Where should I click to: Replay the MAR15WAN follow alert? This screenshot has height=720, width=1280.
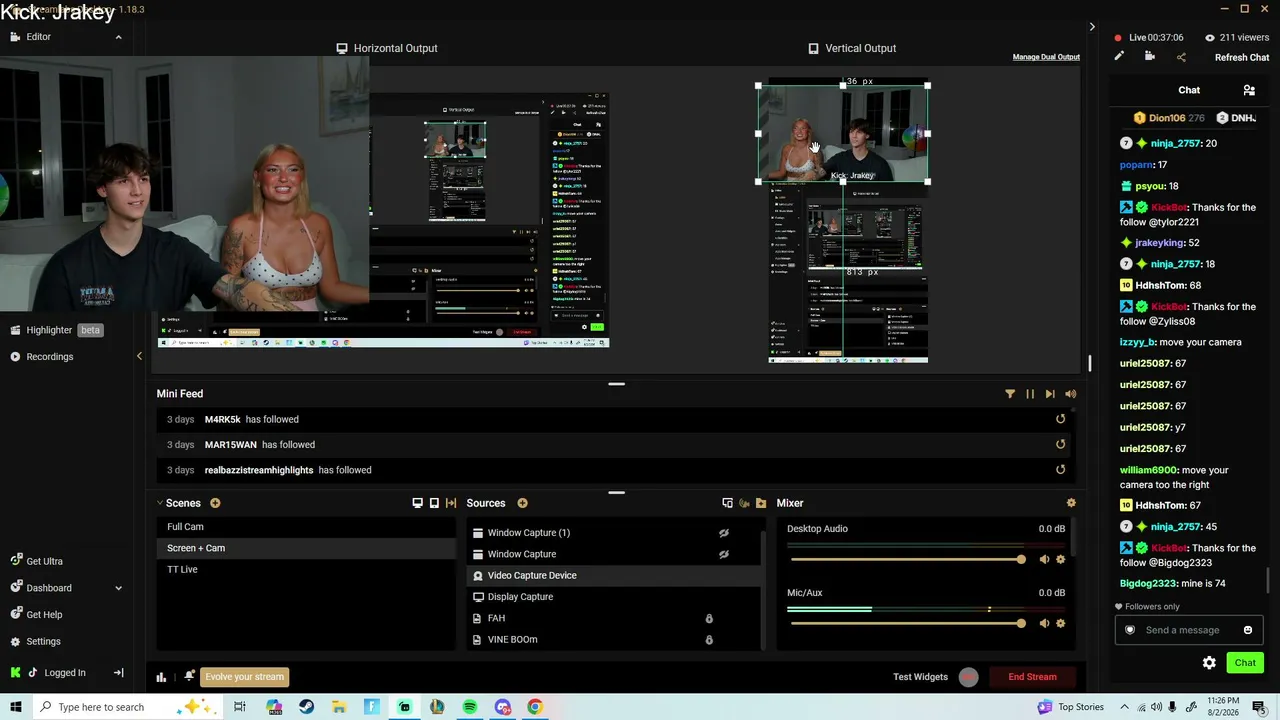[1061, 444]
